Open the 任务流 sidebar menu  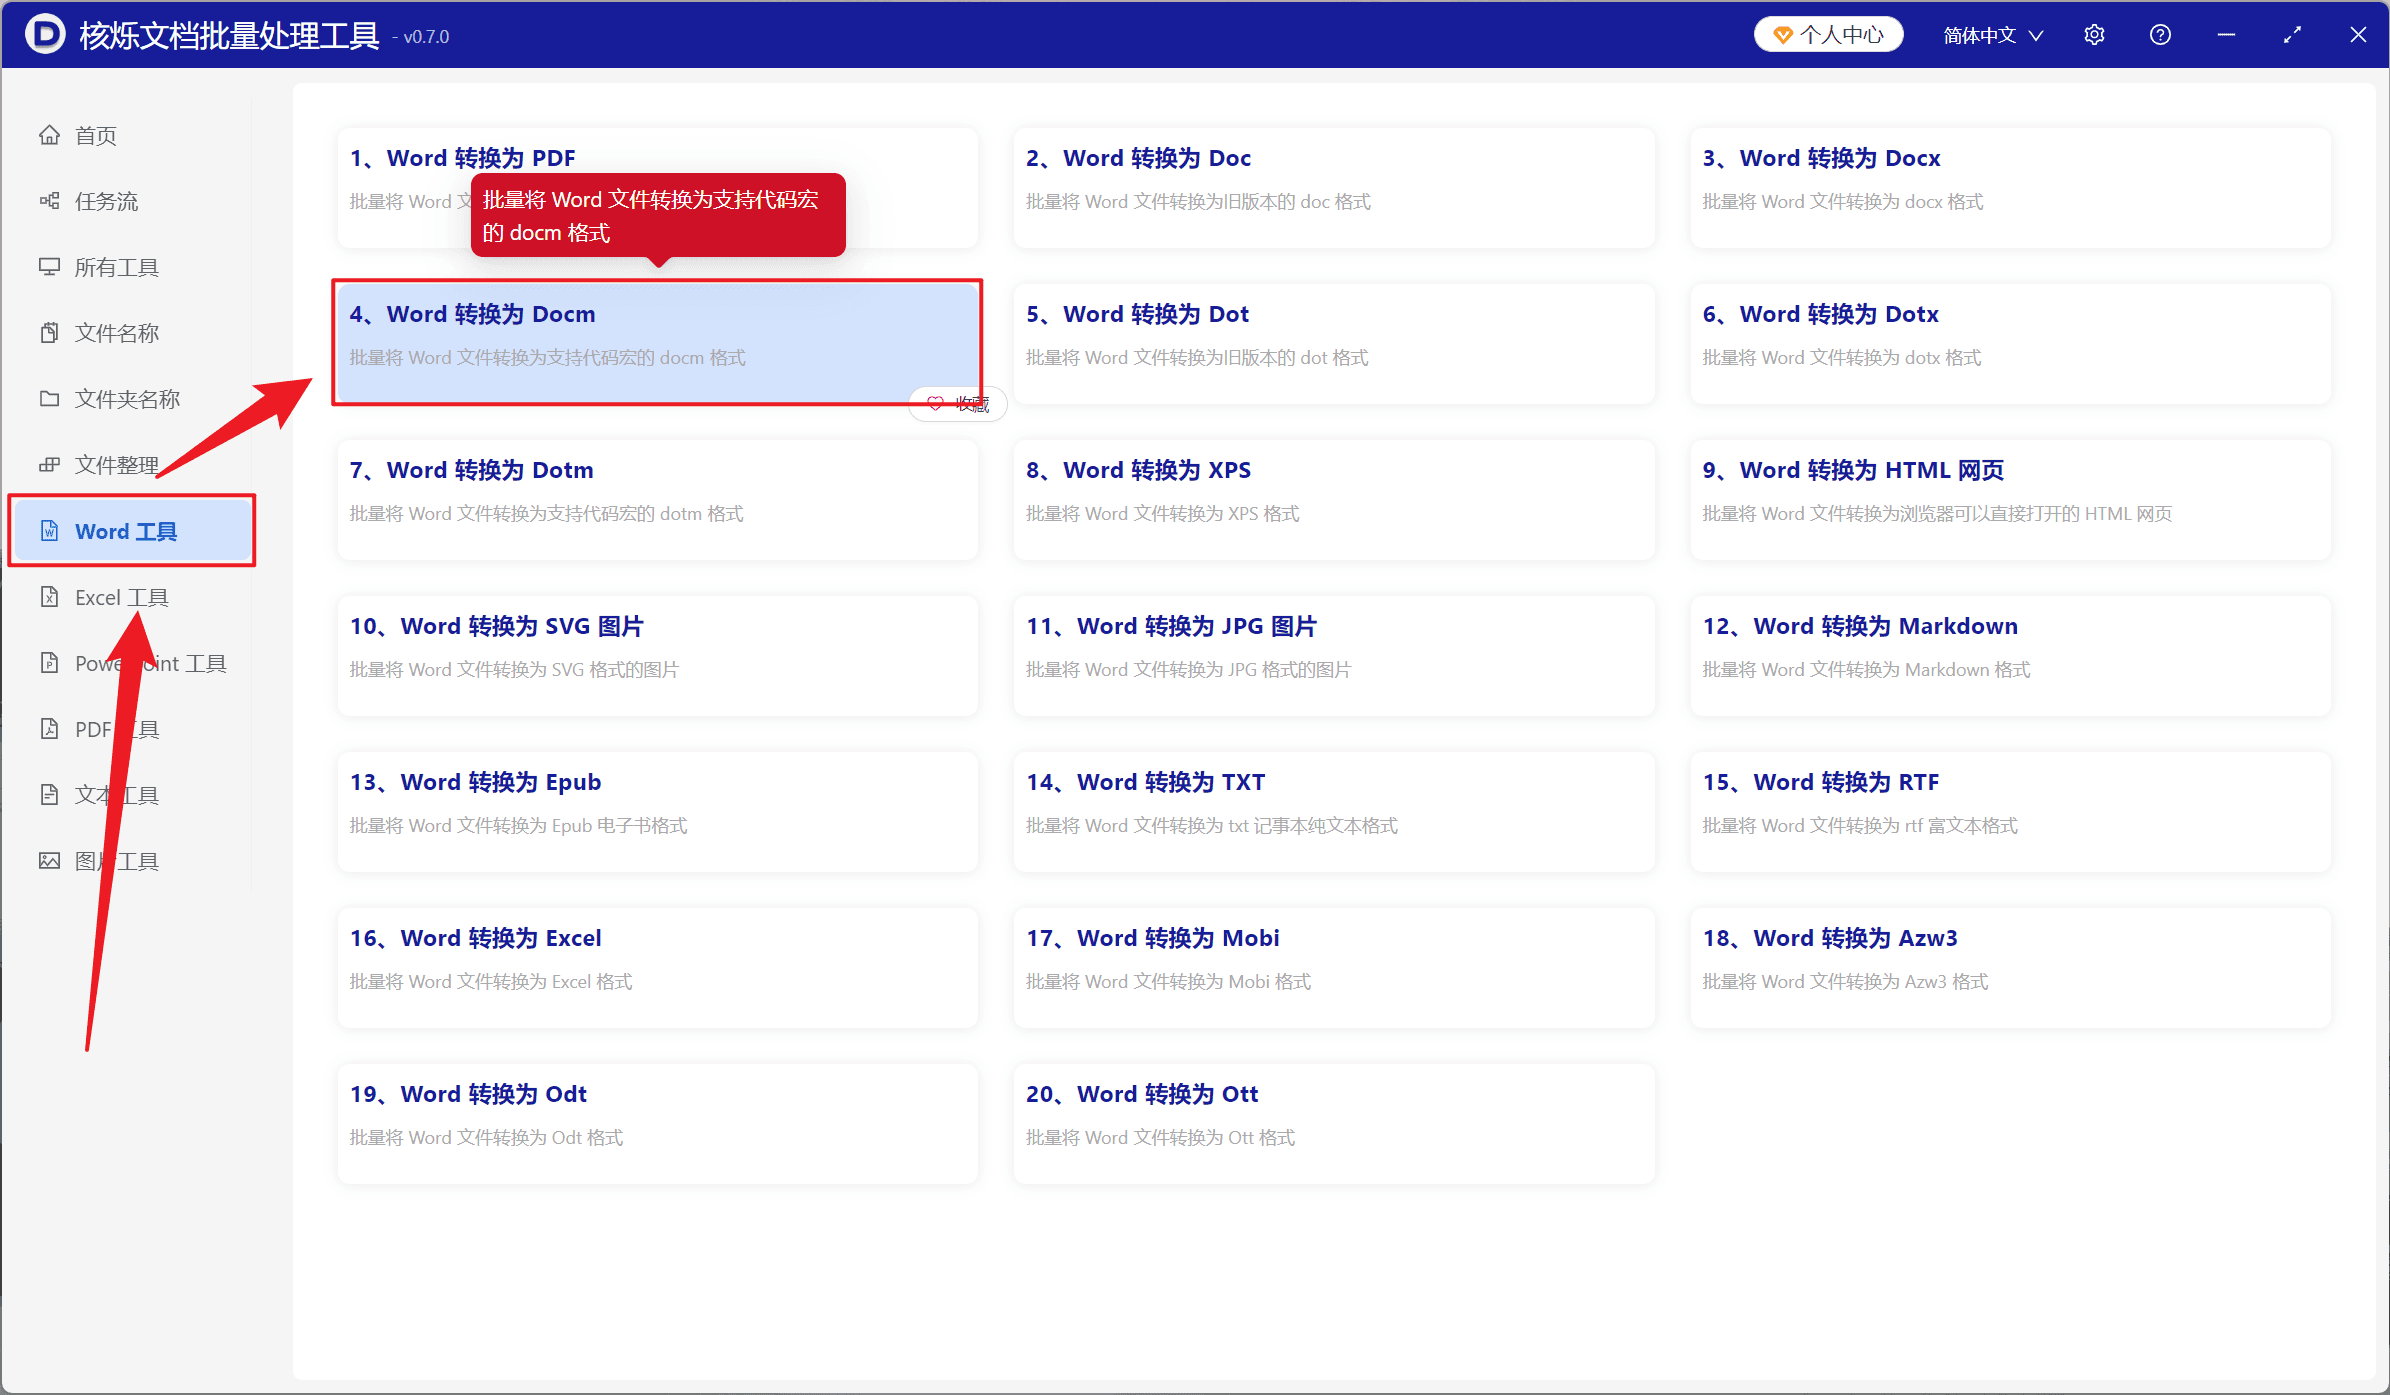(130, 201)
